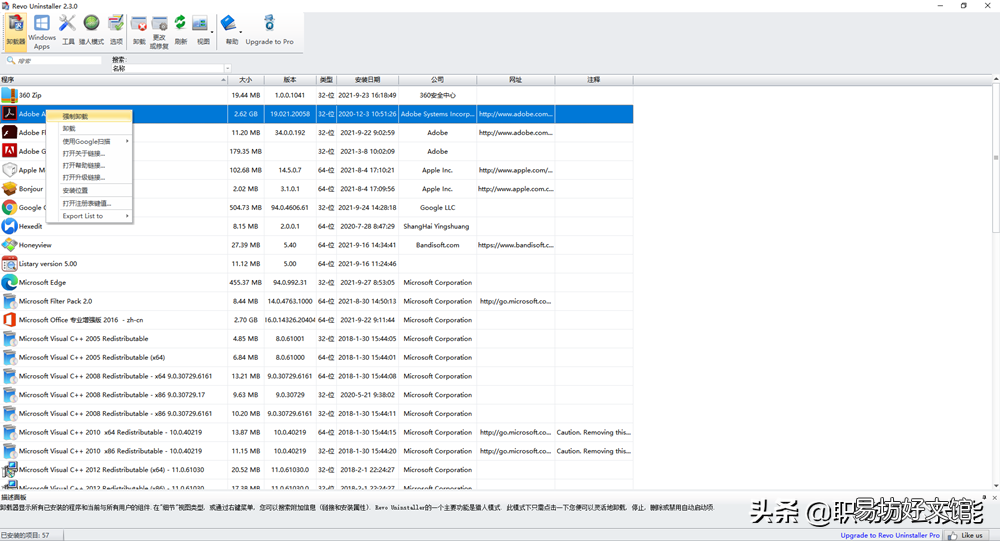This screenshot has height=541, width=1000.
Task: Click http://www.apple.com/ in Apple M row
Action: coord(515,170)
